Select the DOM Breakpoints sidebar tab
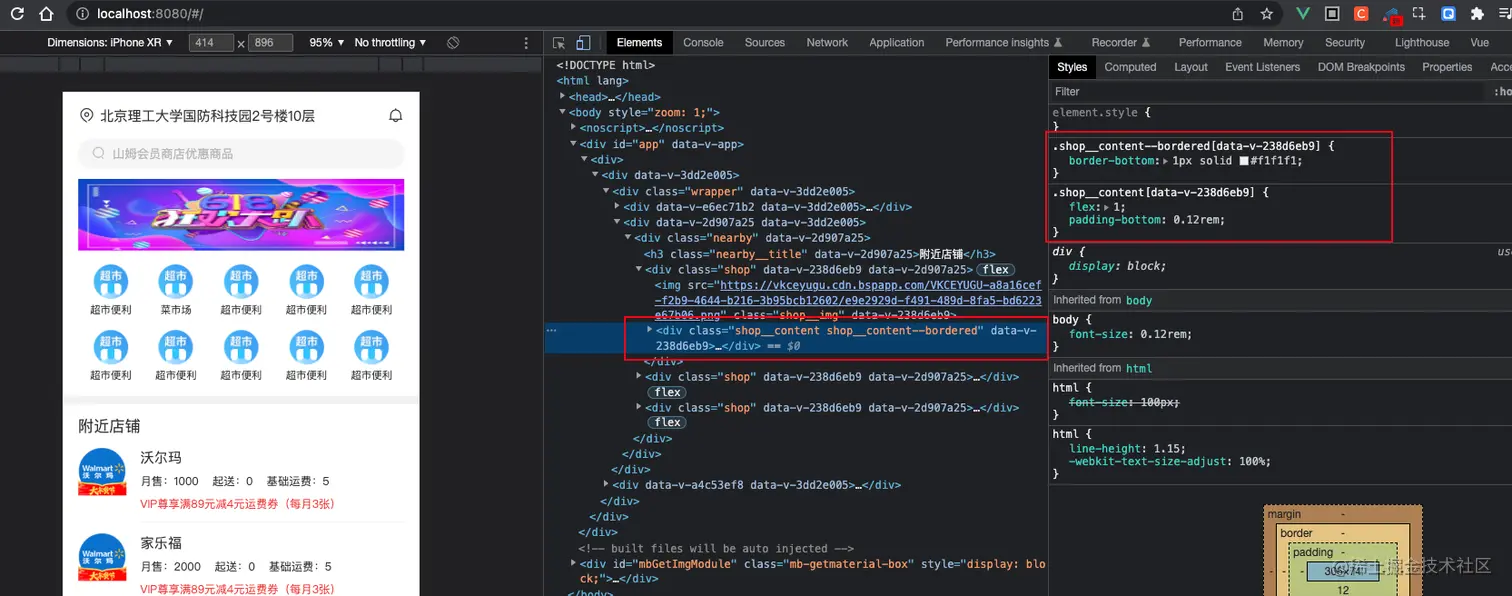This screenshot has height=596, width=1512. click(x=1361, y=67)
